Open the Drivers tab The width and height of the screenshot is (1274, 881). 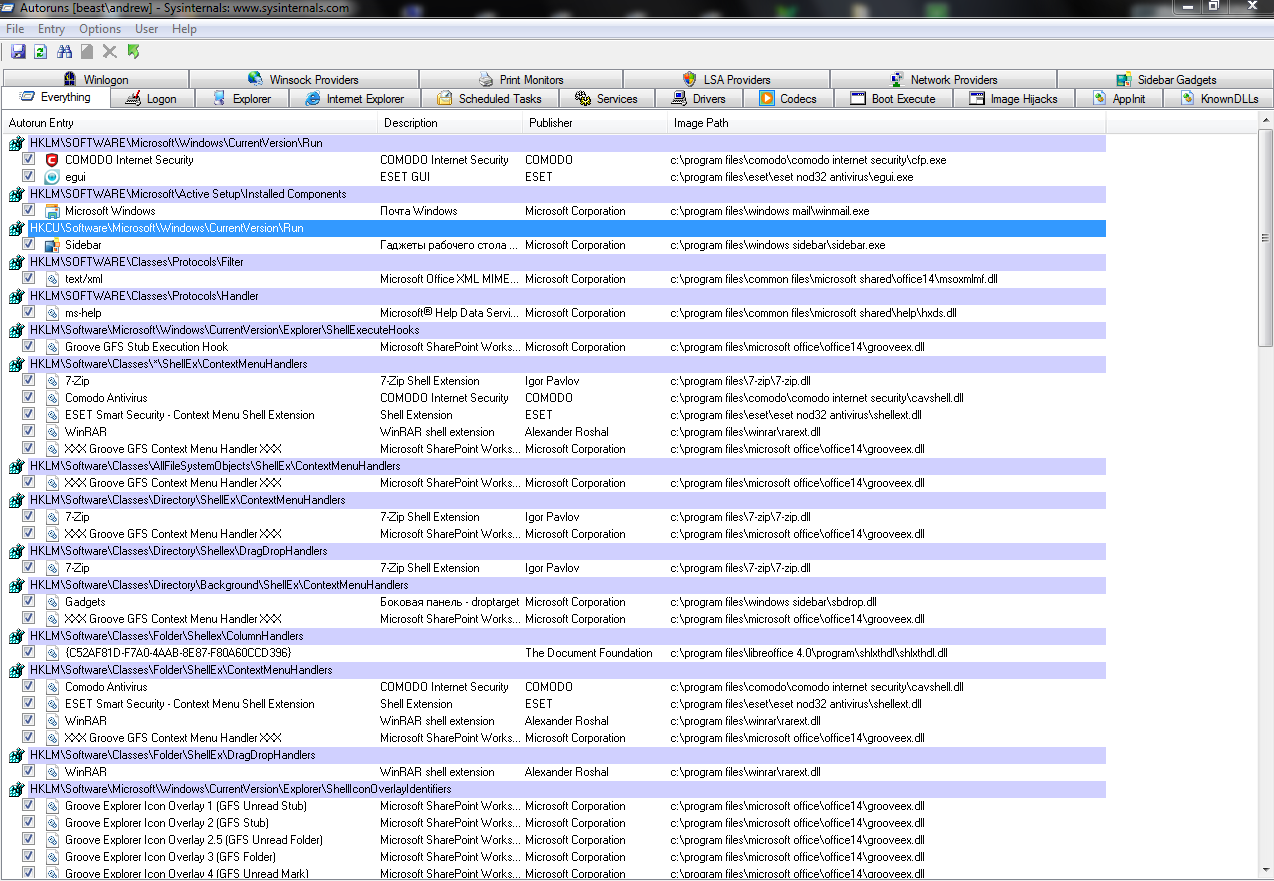pyautogui.click(x=699, y=98)
